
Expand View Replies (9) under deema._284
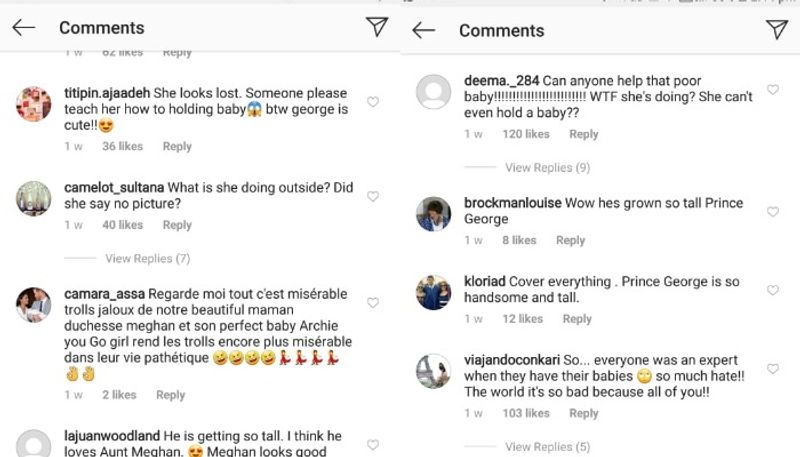click(x=547, y=168)
